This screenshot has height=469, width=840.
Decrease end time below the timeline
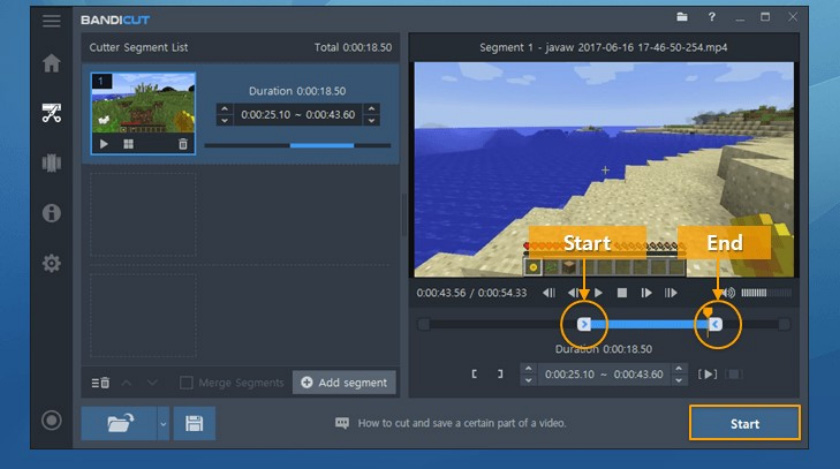click(679, 380)
